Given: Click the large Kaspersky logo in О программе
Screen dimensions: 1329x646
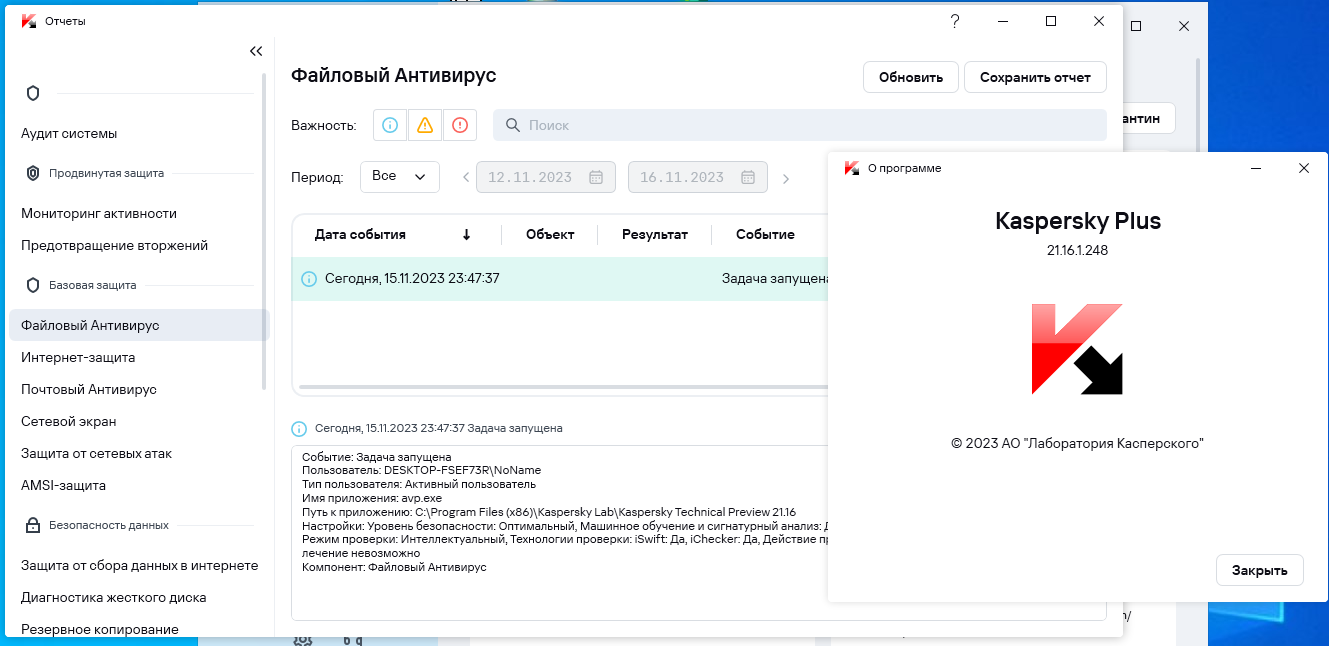Looking at the screenshot, I should [1077, 349].
